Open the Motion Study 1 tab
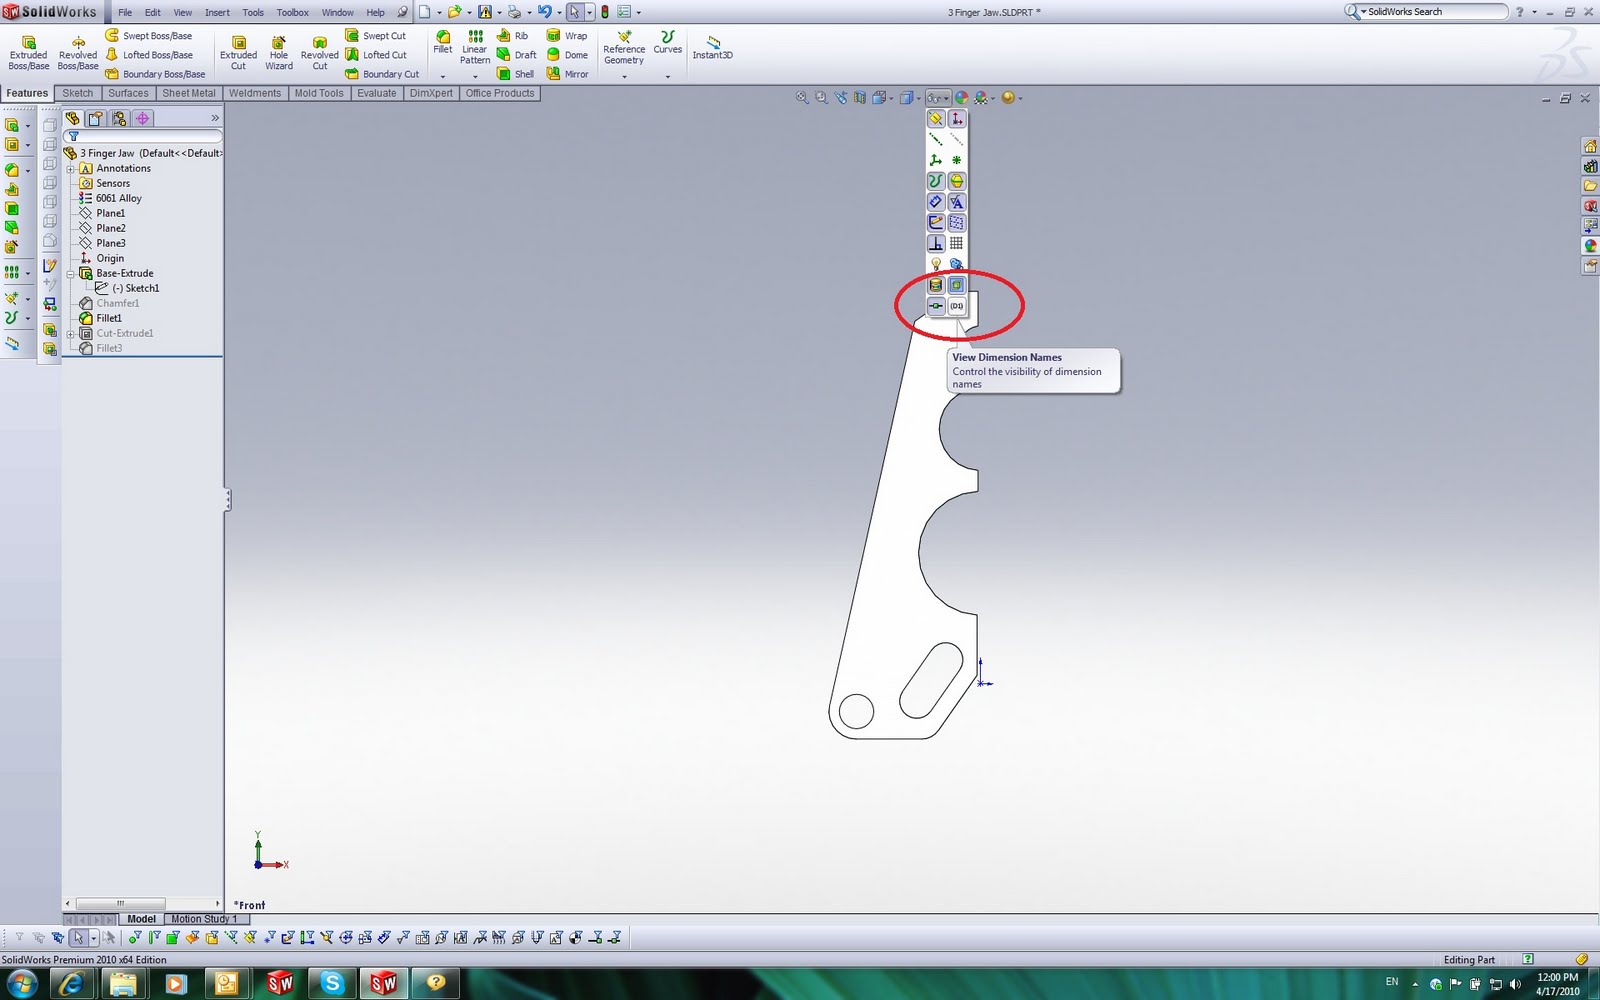 coord(204,919)
